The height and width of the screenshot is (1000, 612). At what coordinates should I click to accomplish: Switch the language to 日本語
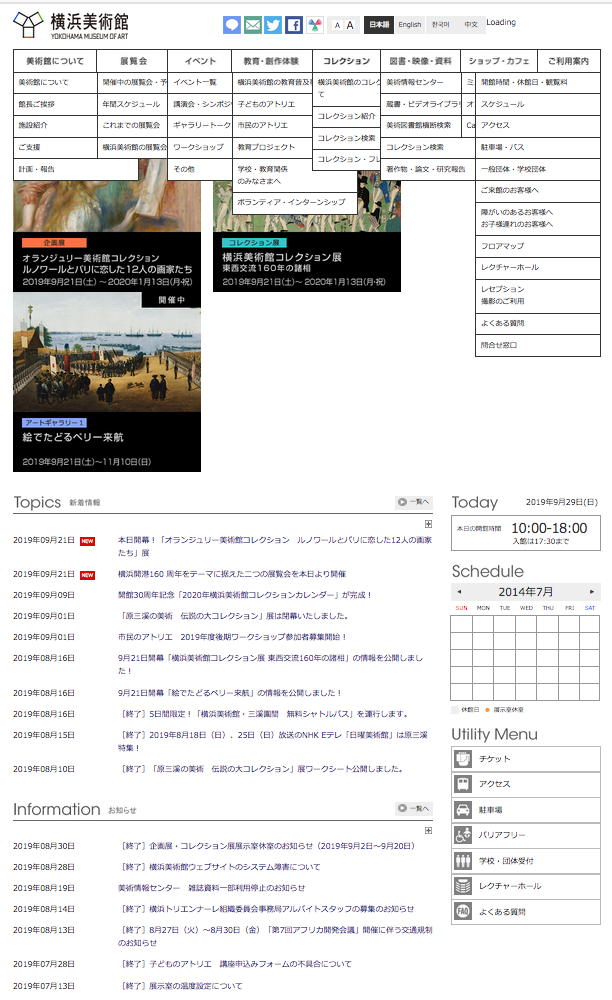379,24
